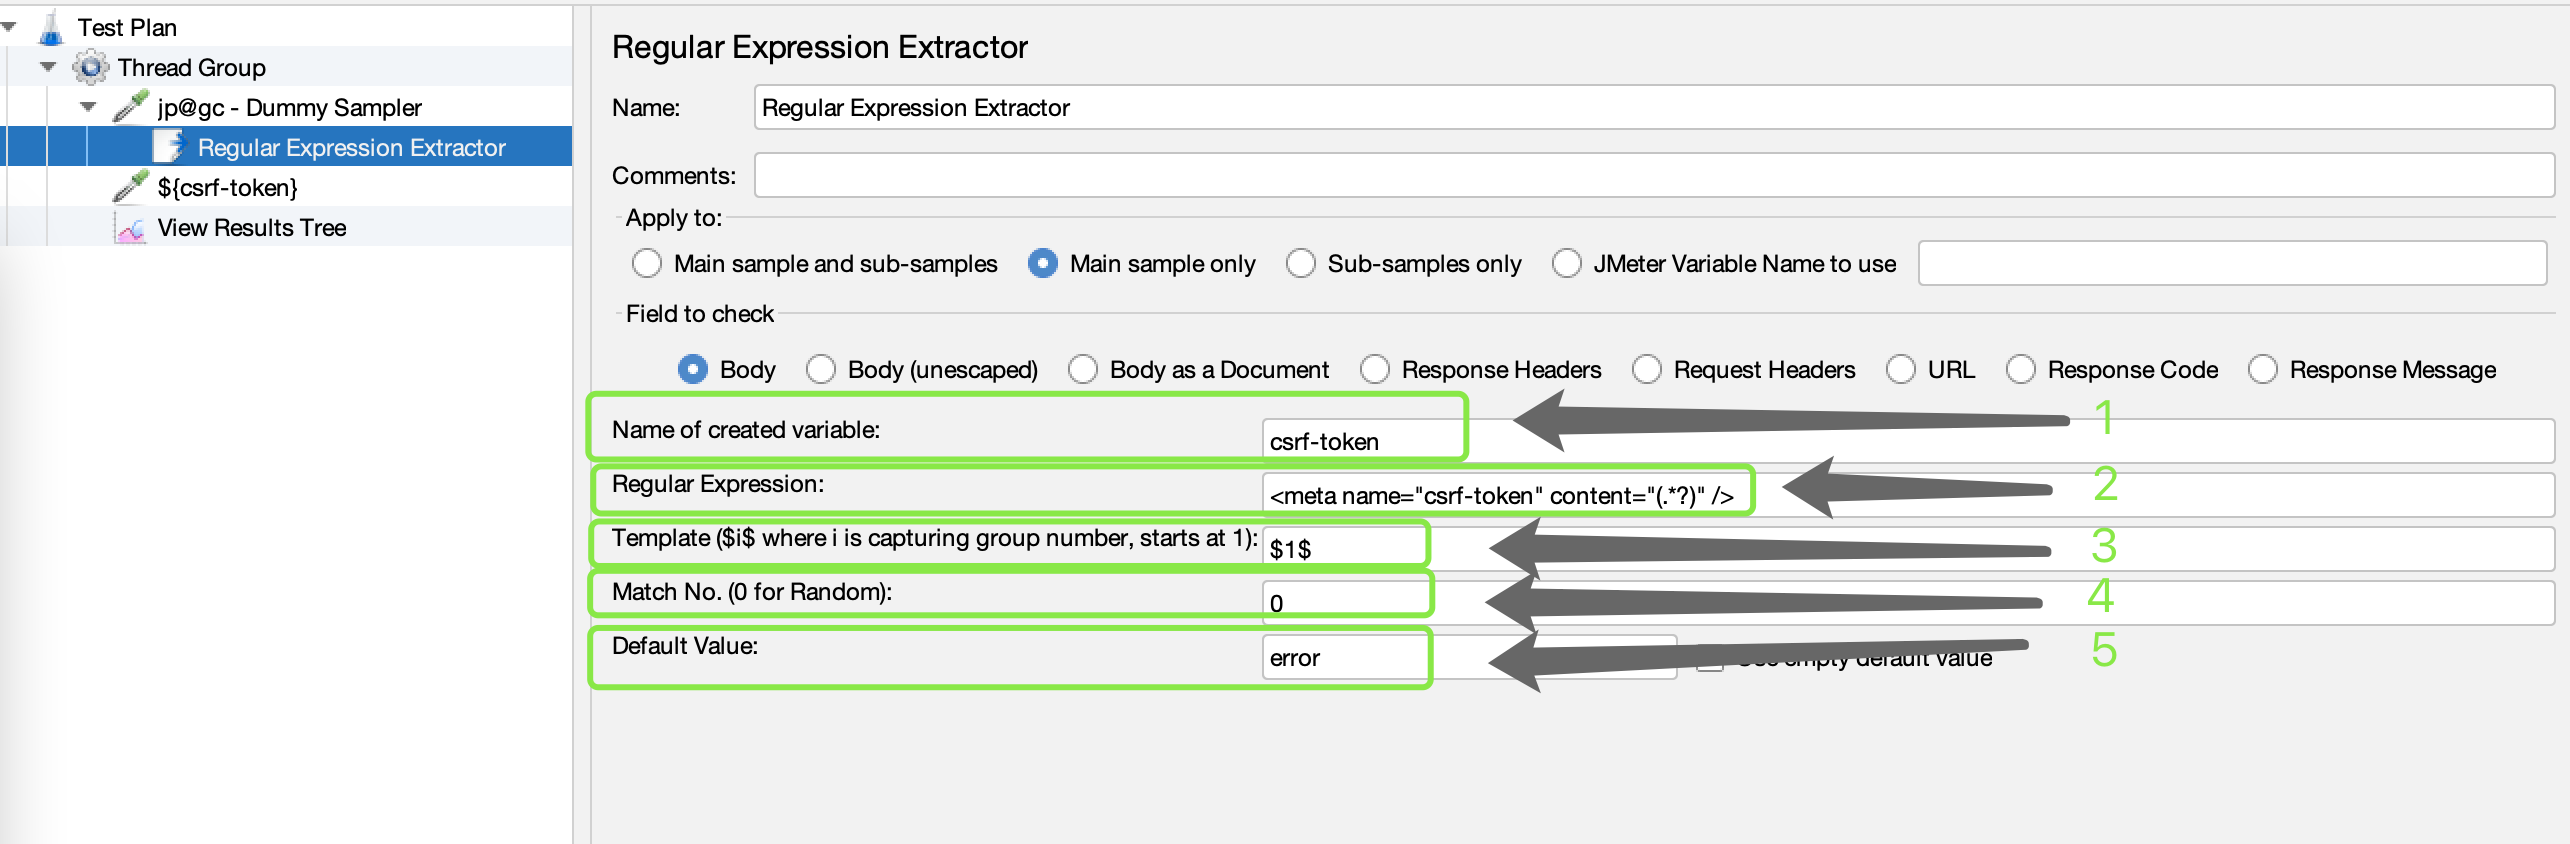Select the Response Code radio button

2021,370
